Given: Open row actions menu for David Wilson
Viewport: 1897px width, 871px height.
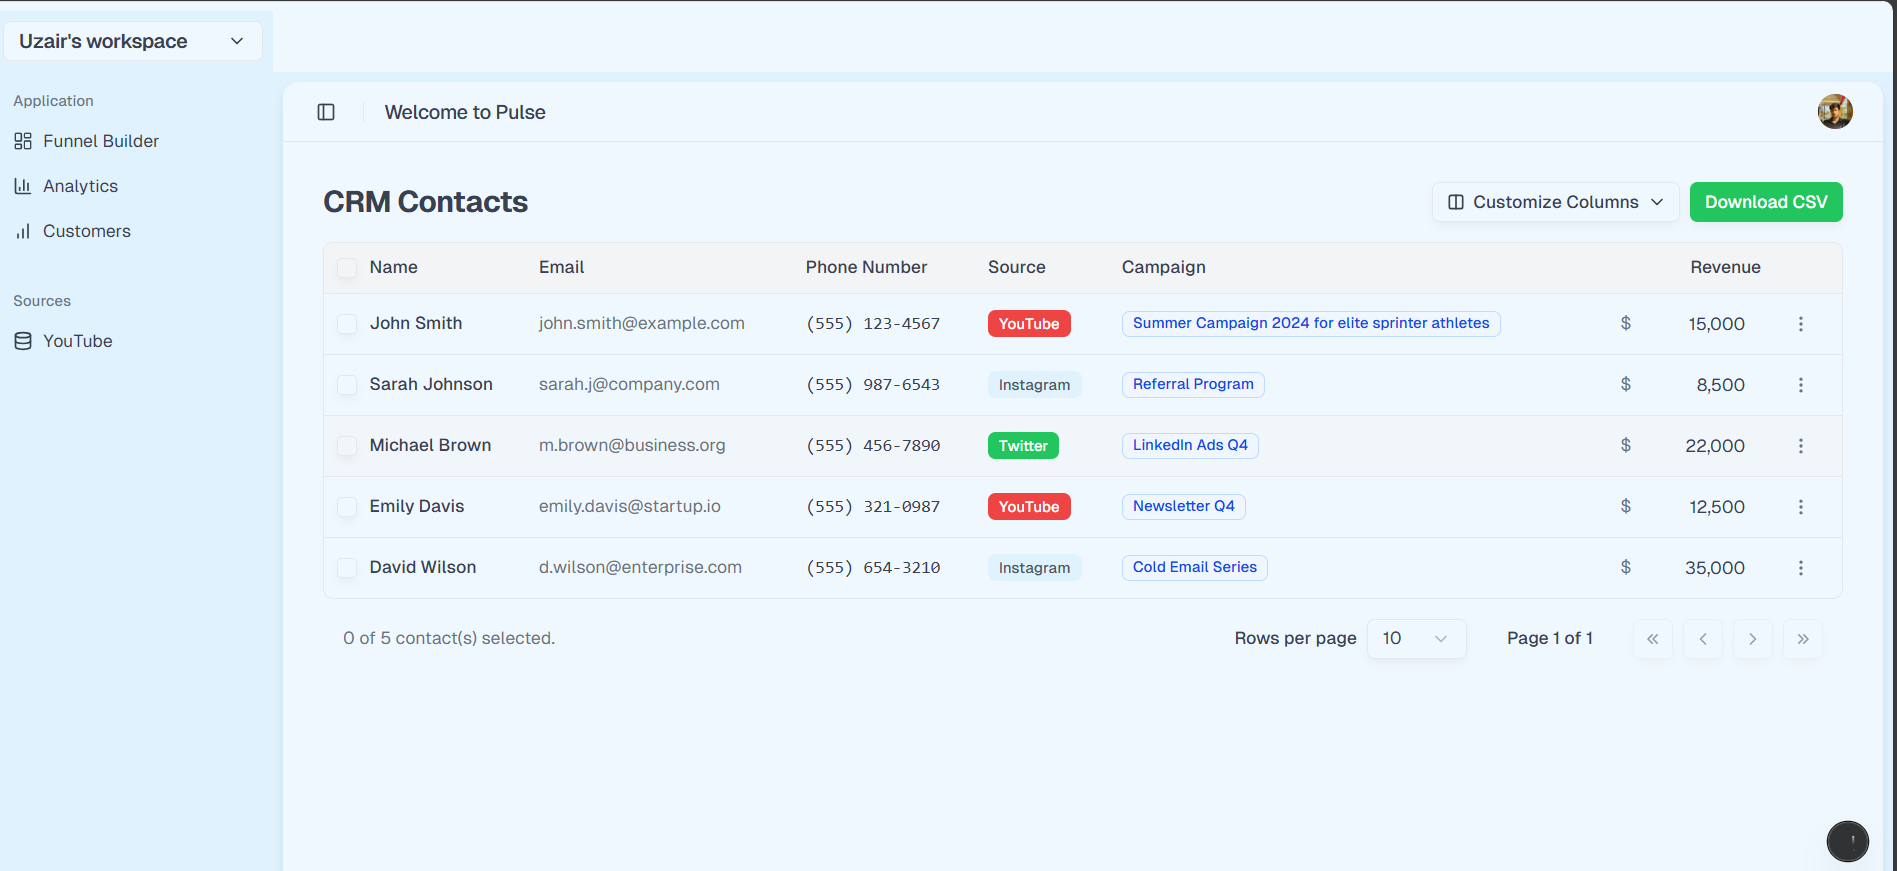Looking at the screenshot, I should pyautogui.click(x=1800, y=568).
